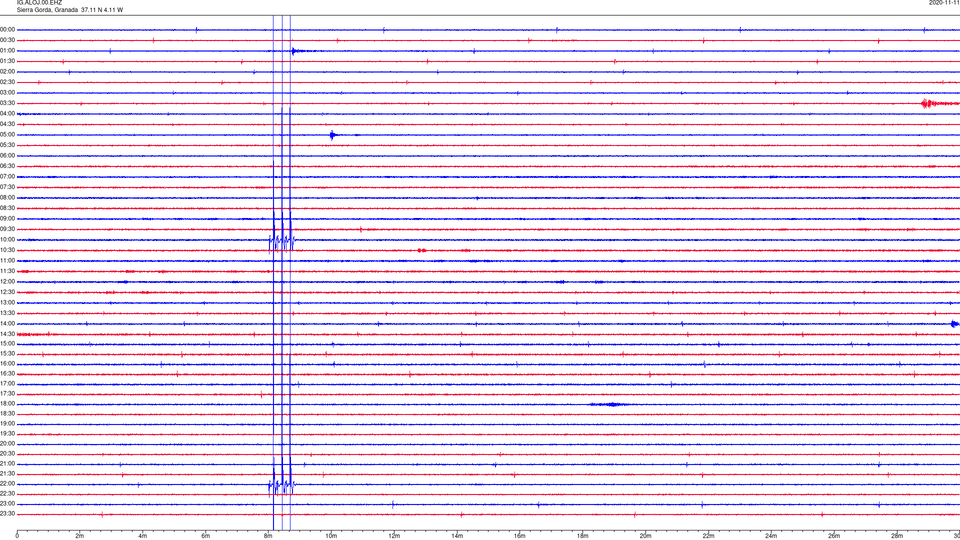Select the 00:00 trace time label
Screen dimensions: 960x540
click(x=7, y=29)
